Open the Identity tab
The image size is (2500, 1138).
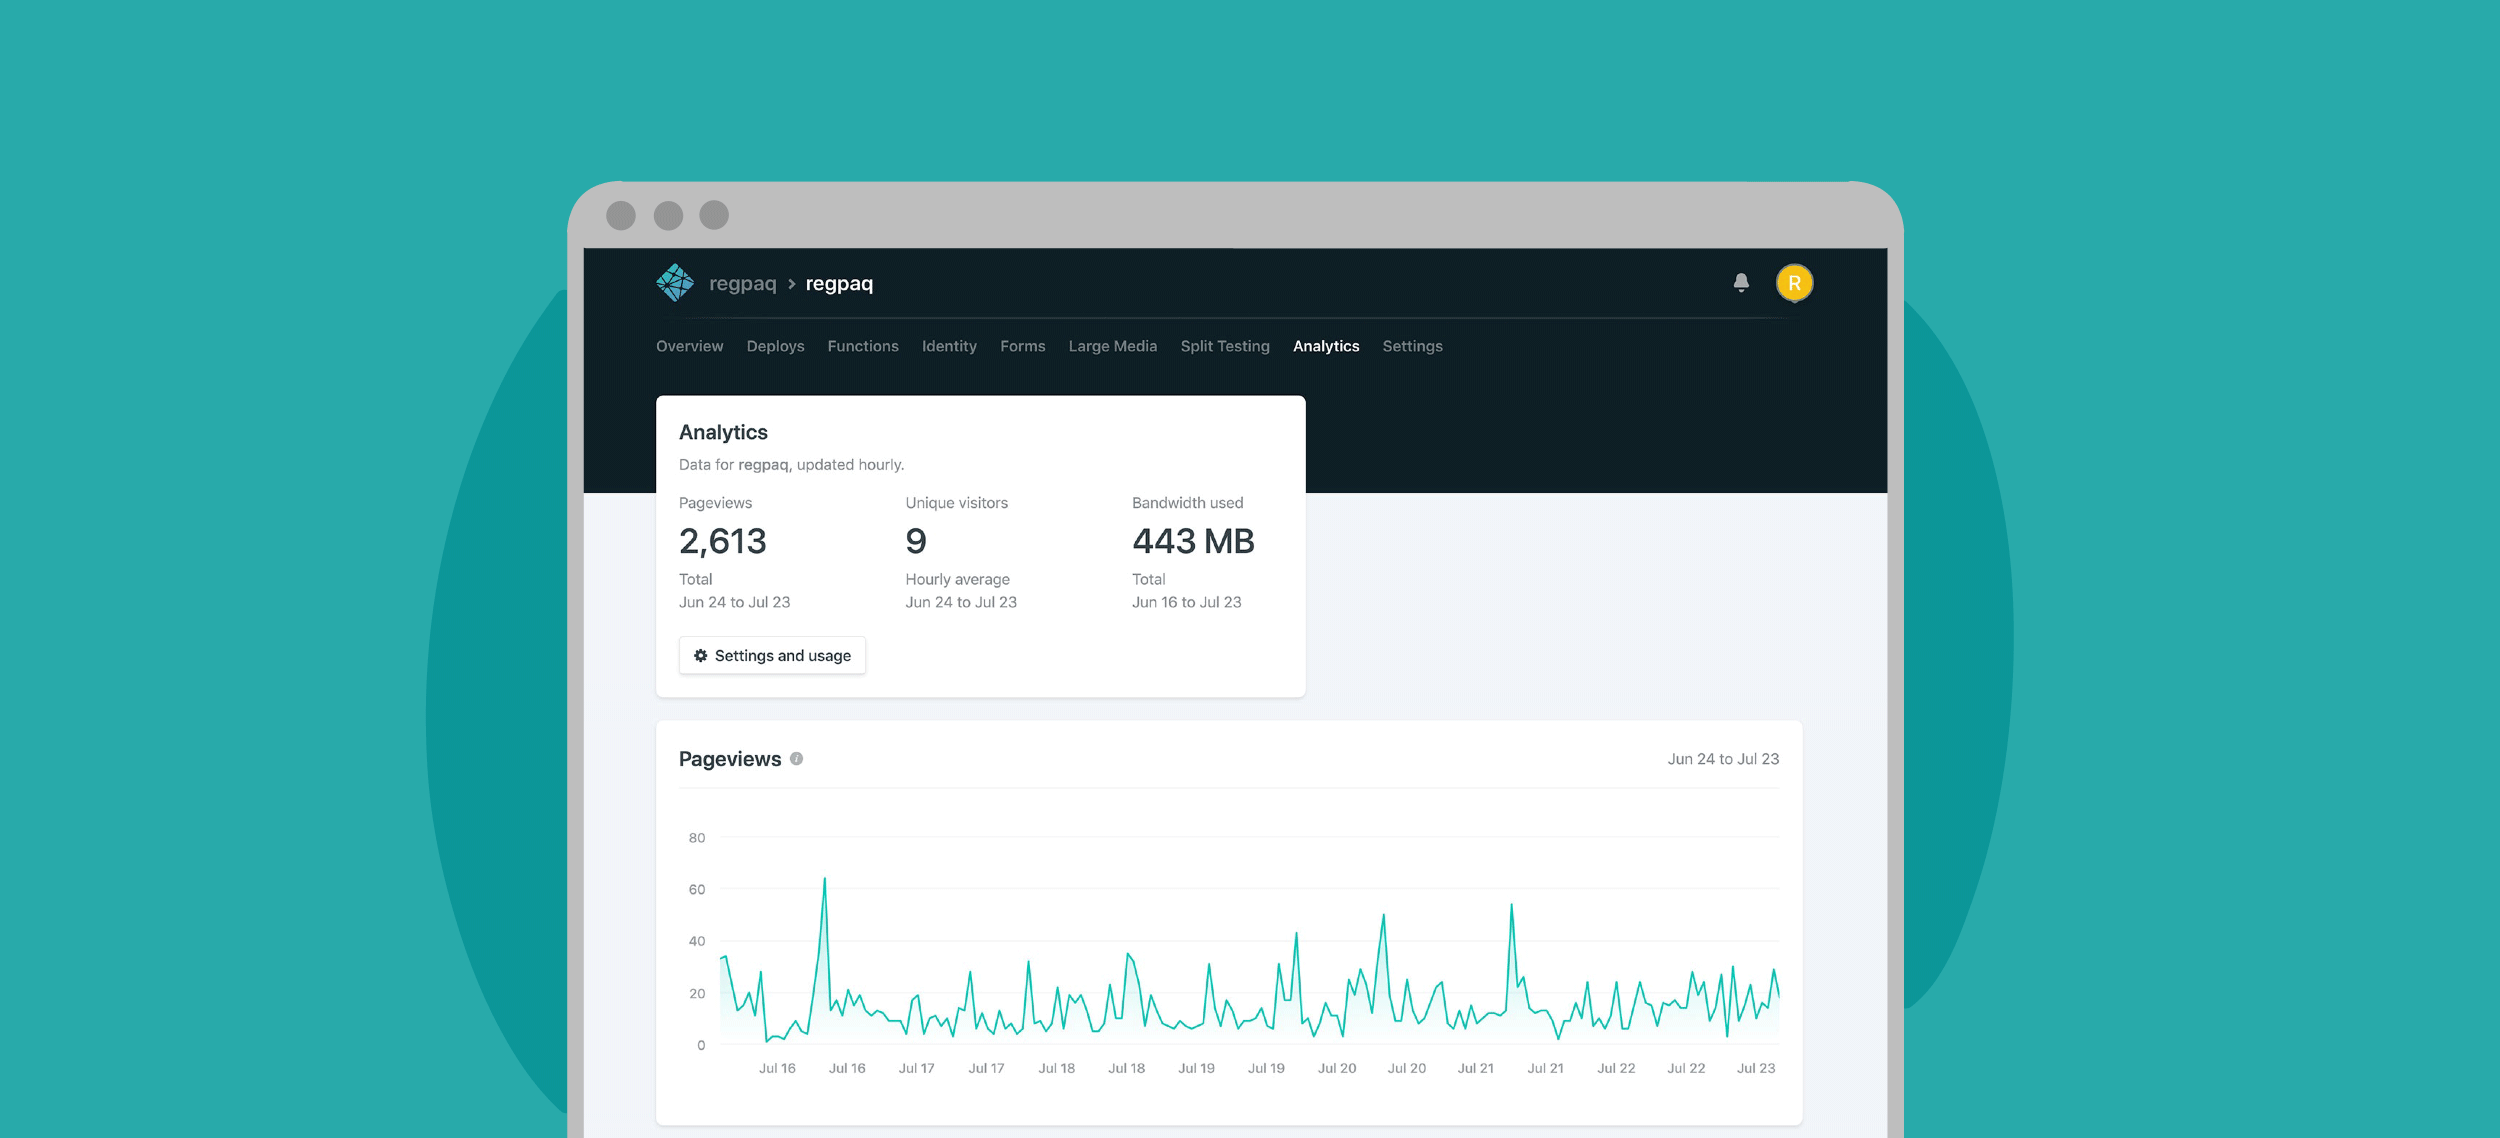pos(949,346)
